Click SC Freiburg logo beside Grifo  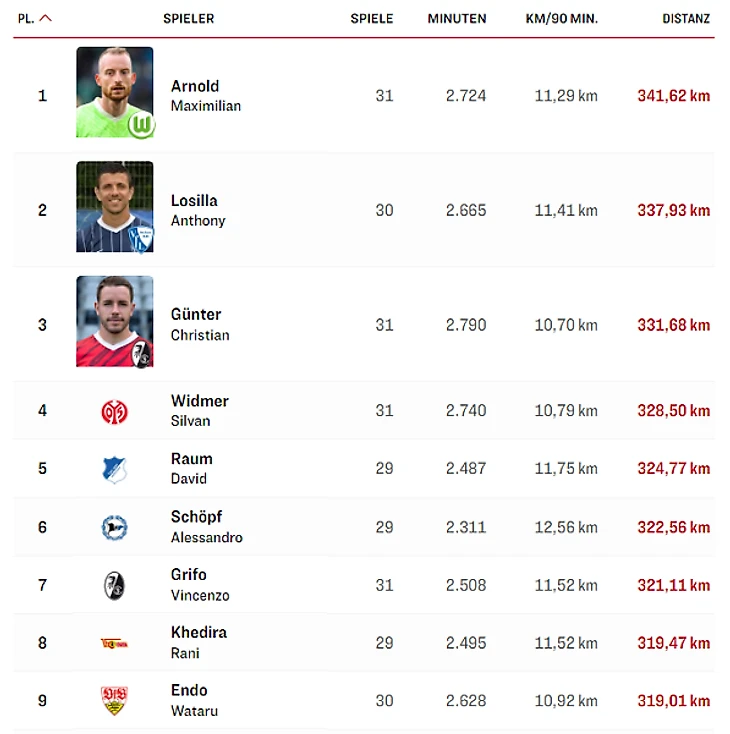coord(114,585)
